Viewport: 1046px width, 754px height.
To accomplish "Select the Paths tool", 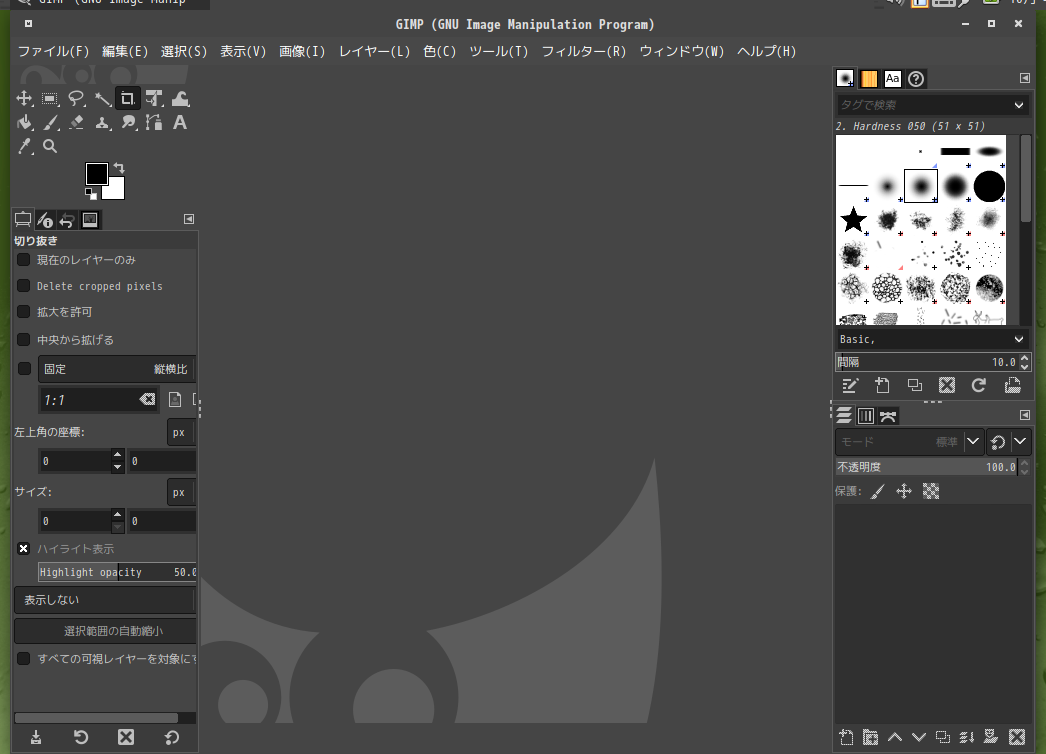I will [154, 123].
